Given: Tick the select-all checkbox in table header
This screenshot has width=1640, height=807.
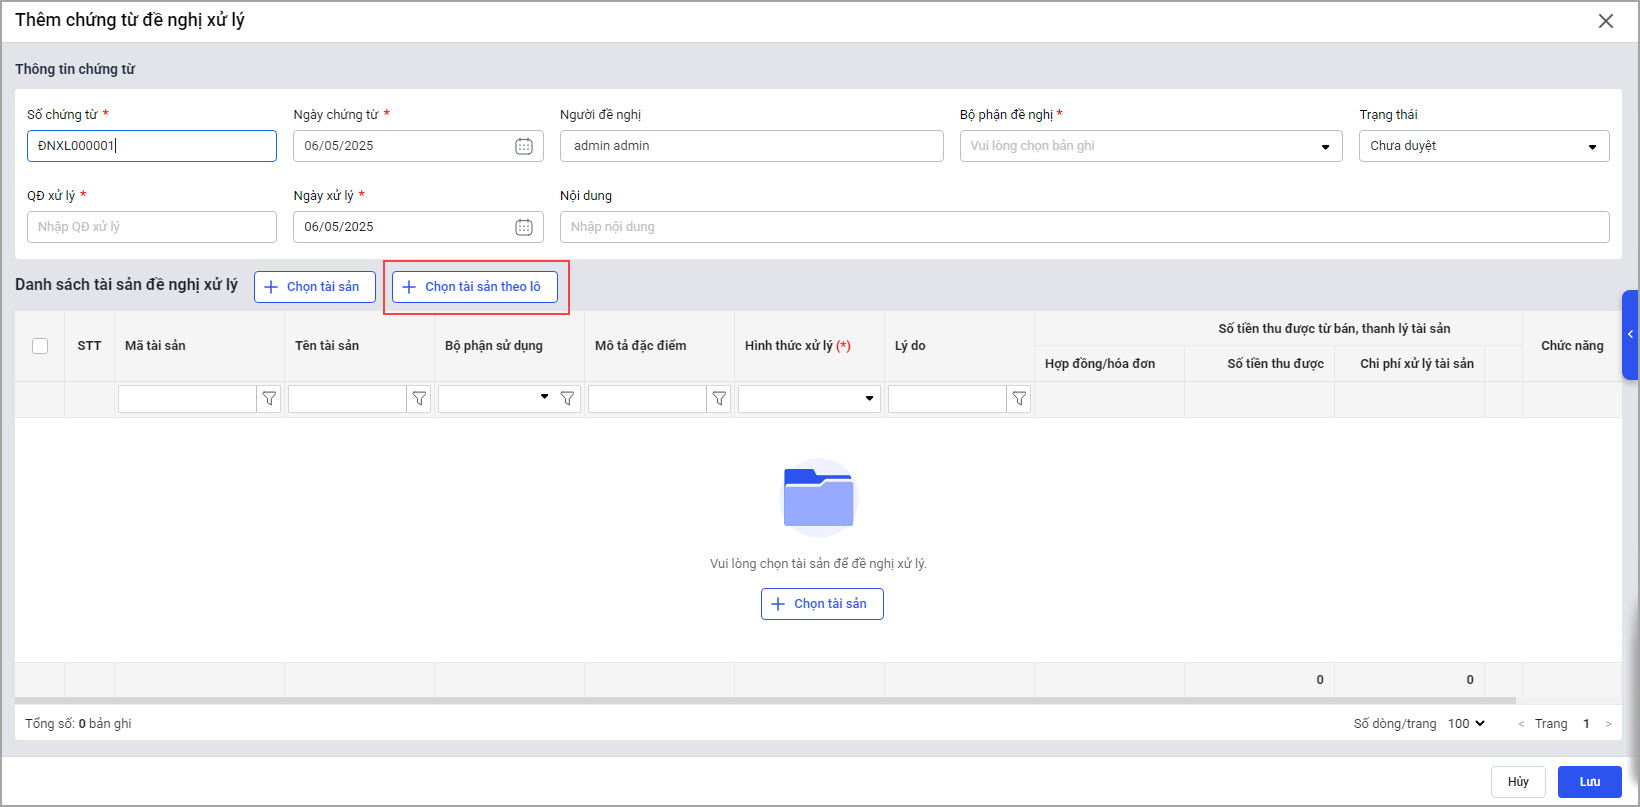Looking at the screenshot, I should click(40, 346).
